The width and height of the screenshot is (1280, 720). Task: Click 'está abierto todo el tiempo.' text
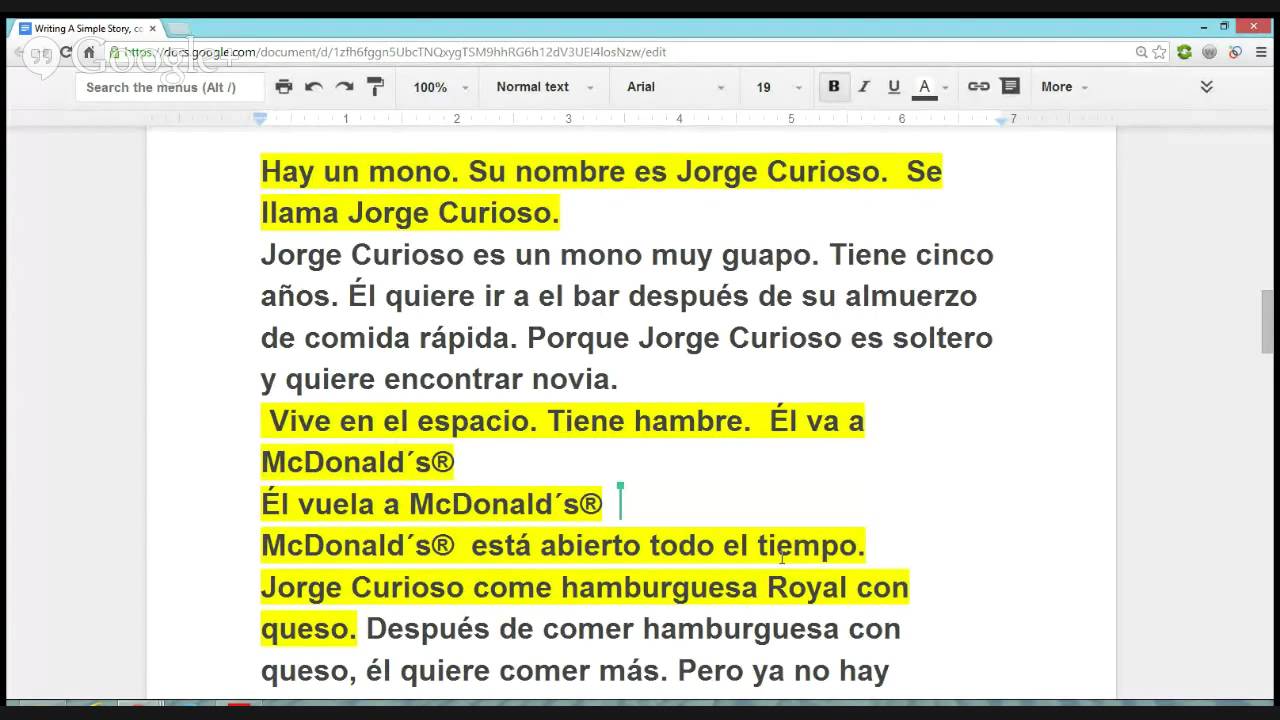(x=668, y=546)
